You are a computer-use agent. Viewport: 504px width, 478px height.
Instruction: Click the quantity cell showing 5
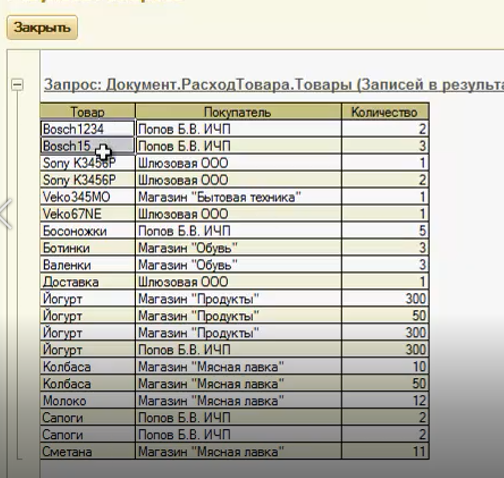385,231
